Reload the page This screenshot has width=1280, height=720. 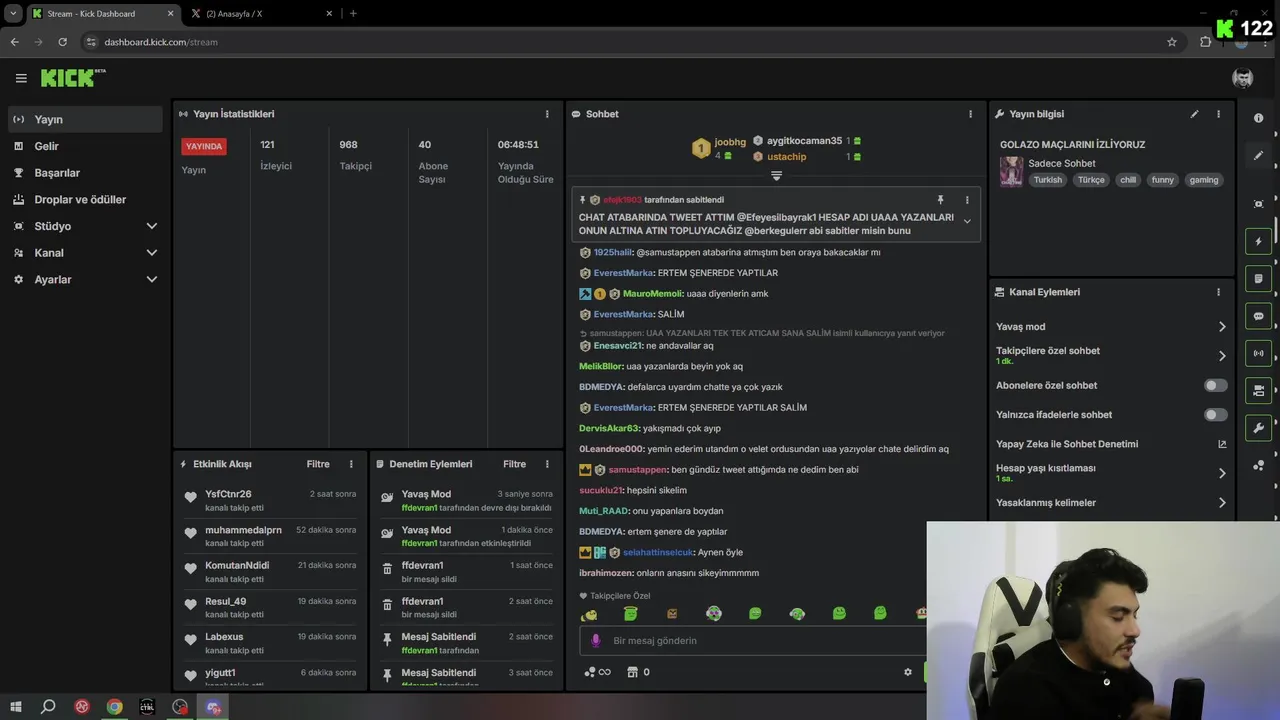click(62, 42)
